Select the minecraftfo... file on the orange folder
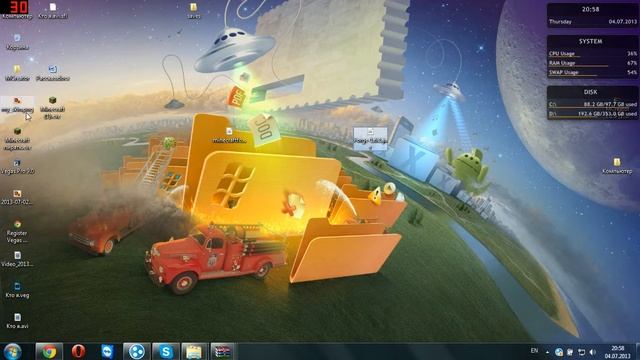The height and width of the screenshot is (360, 640). (x=229, y=135)
